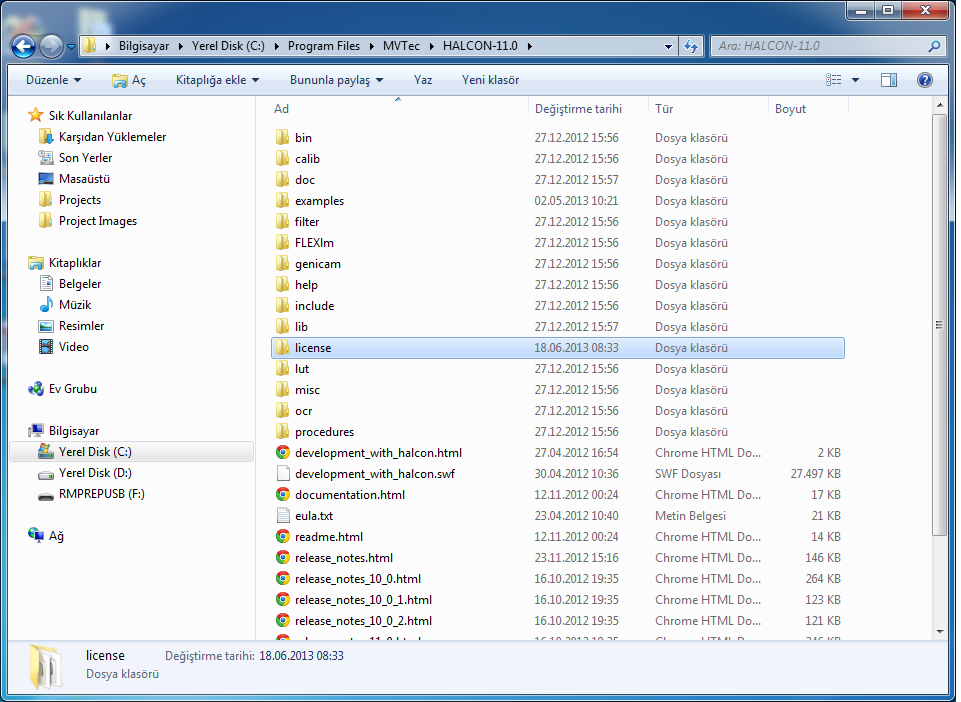The height and width of the screenshot is (702, 961).
Task: Open the Bununla paylaş menu
Action: [x=336, y=80]
